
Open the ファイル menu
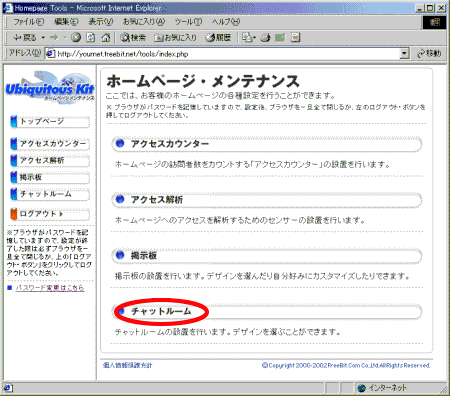click(x=29, y=22)
